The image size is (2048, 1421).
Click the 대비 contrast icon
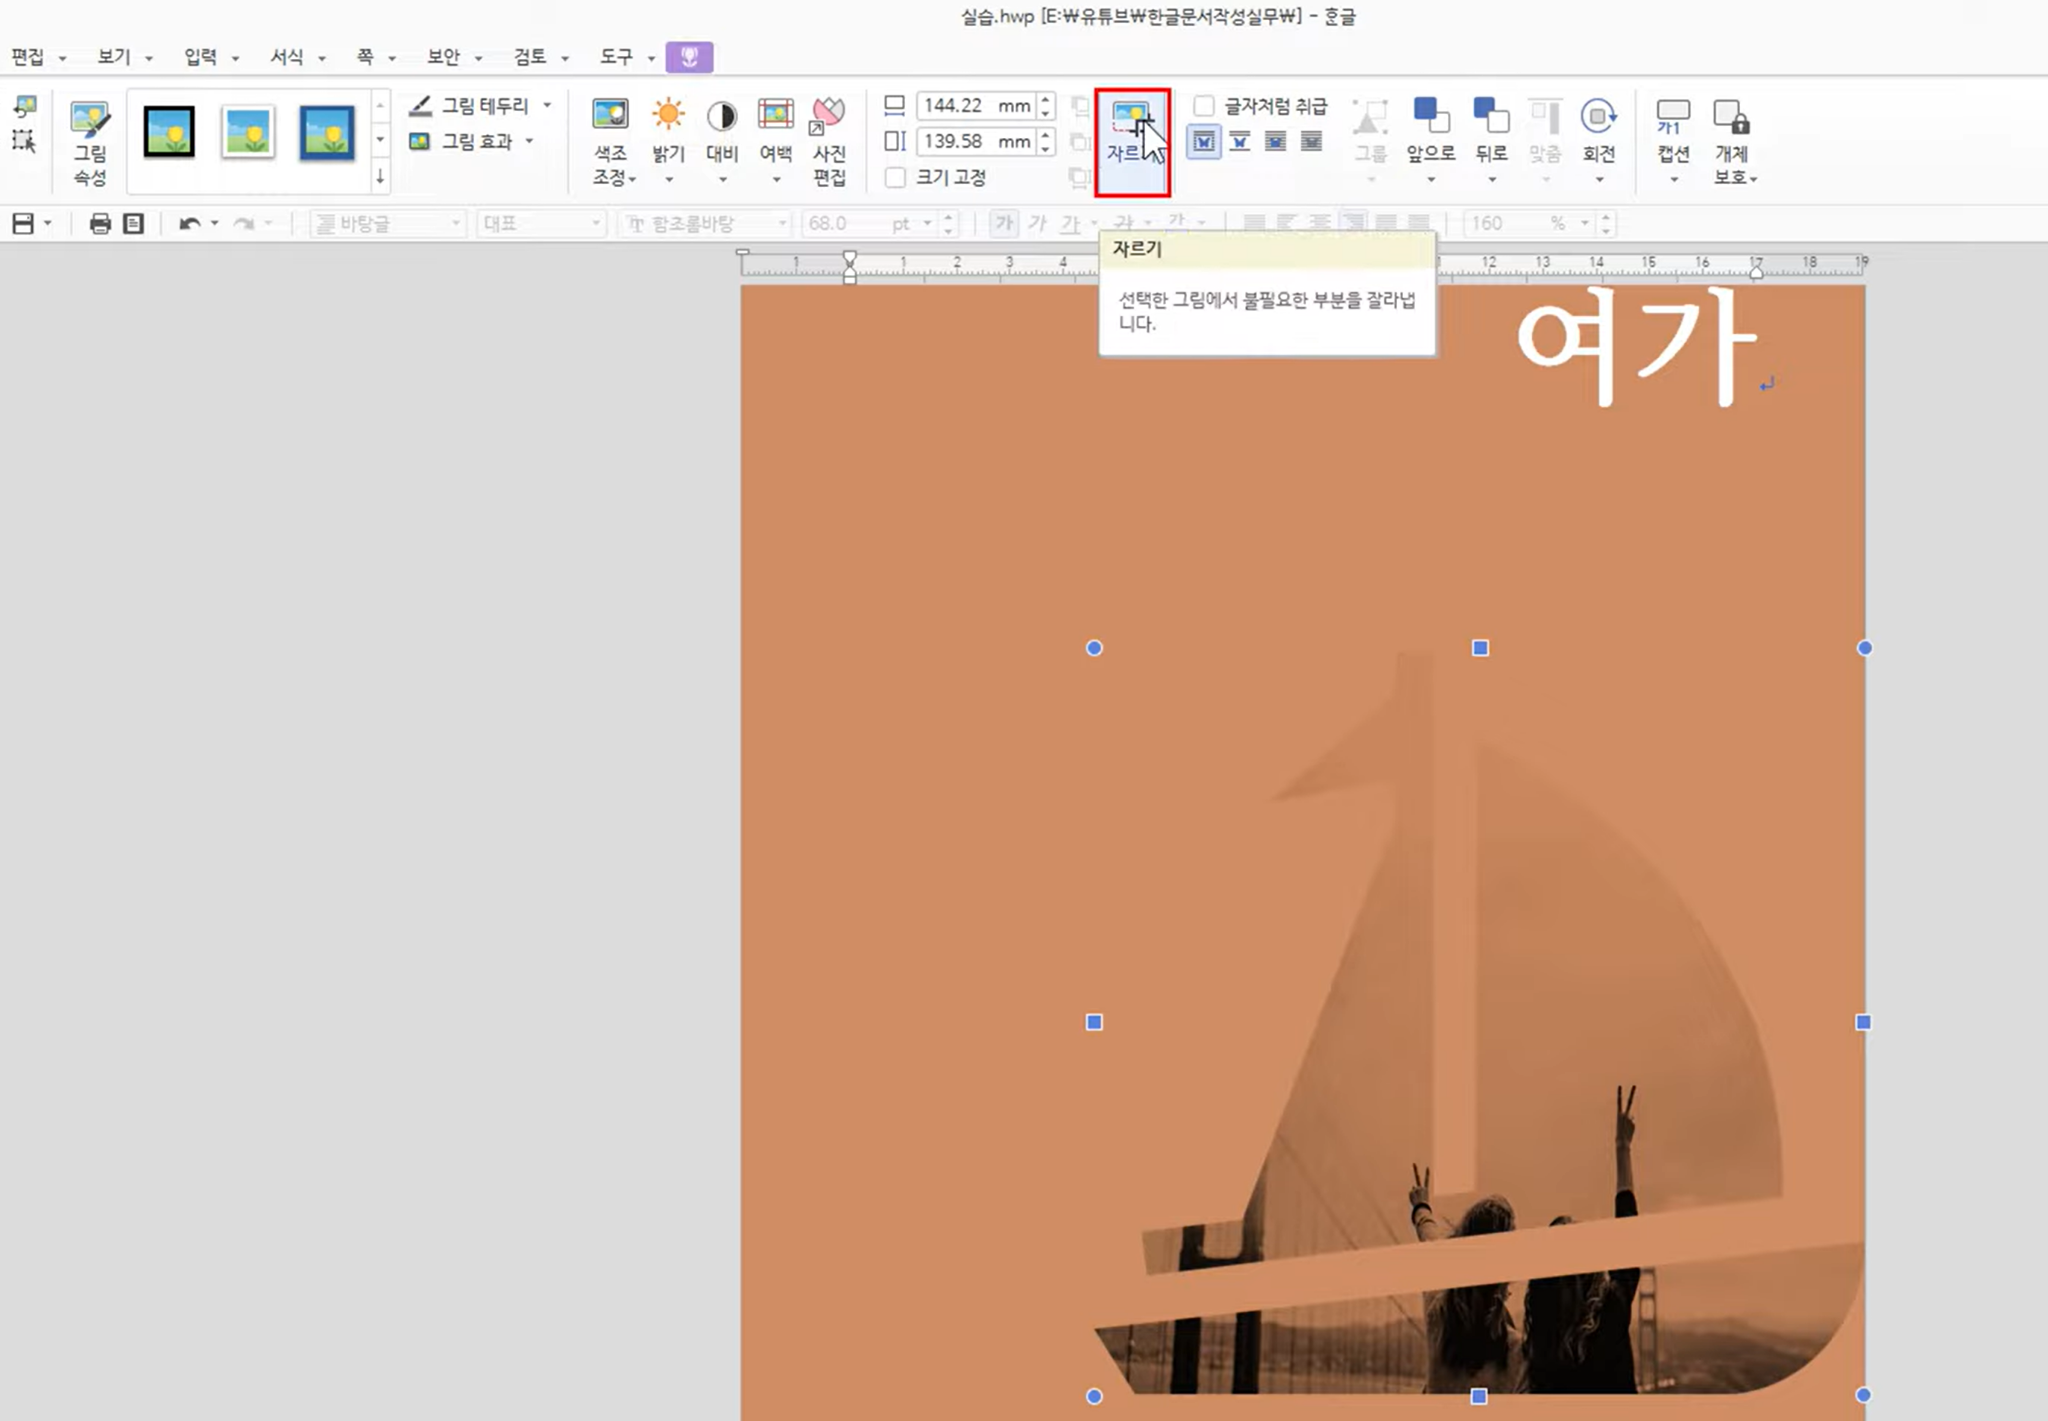coord(721,116)
